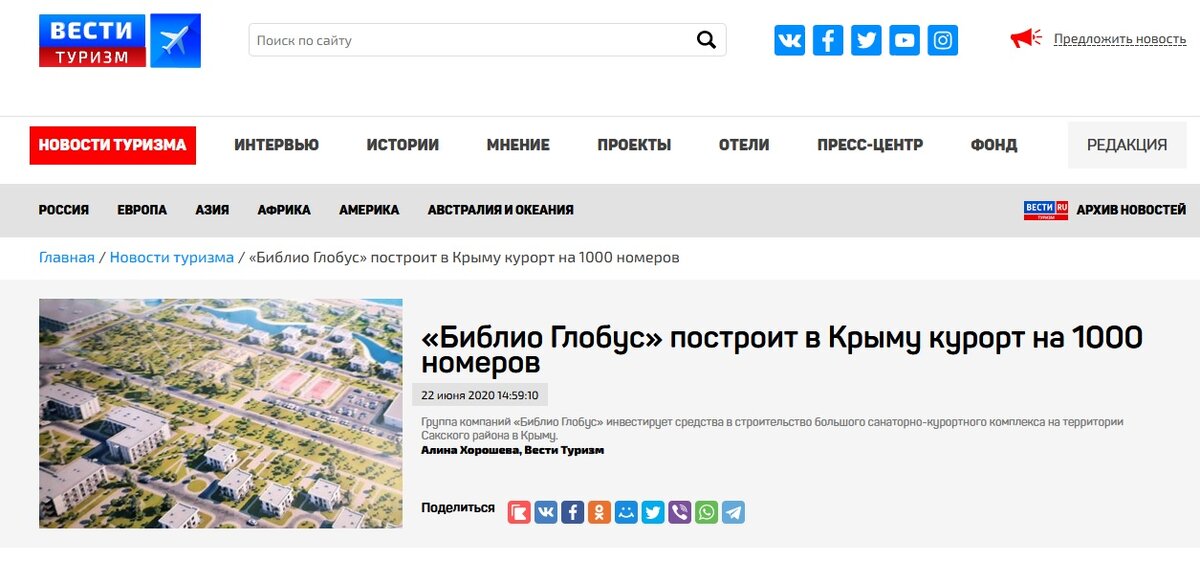Open the Истории menu item
The height and width of the screenshot is (562, 1200).
402,145
